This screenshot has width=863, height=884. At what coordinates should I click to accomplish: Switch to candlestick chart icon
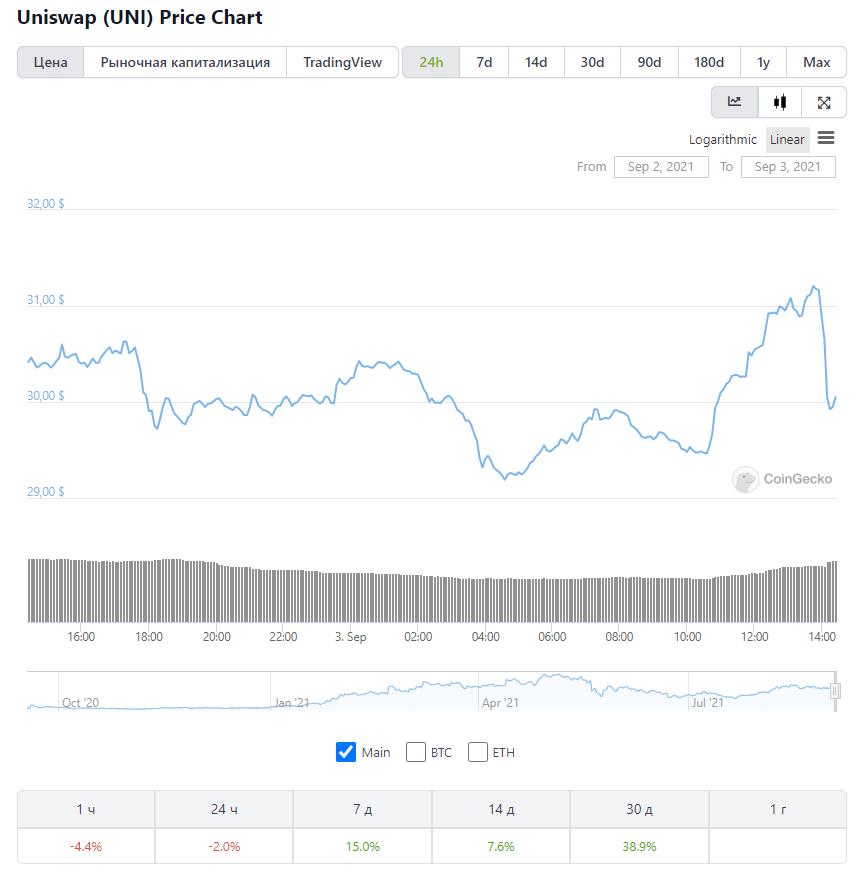pos(780,102)
